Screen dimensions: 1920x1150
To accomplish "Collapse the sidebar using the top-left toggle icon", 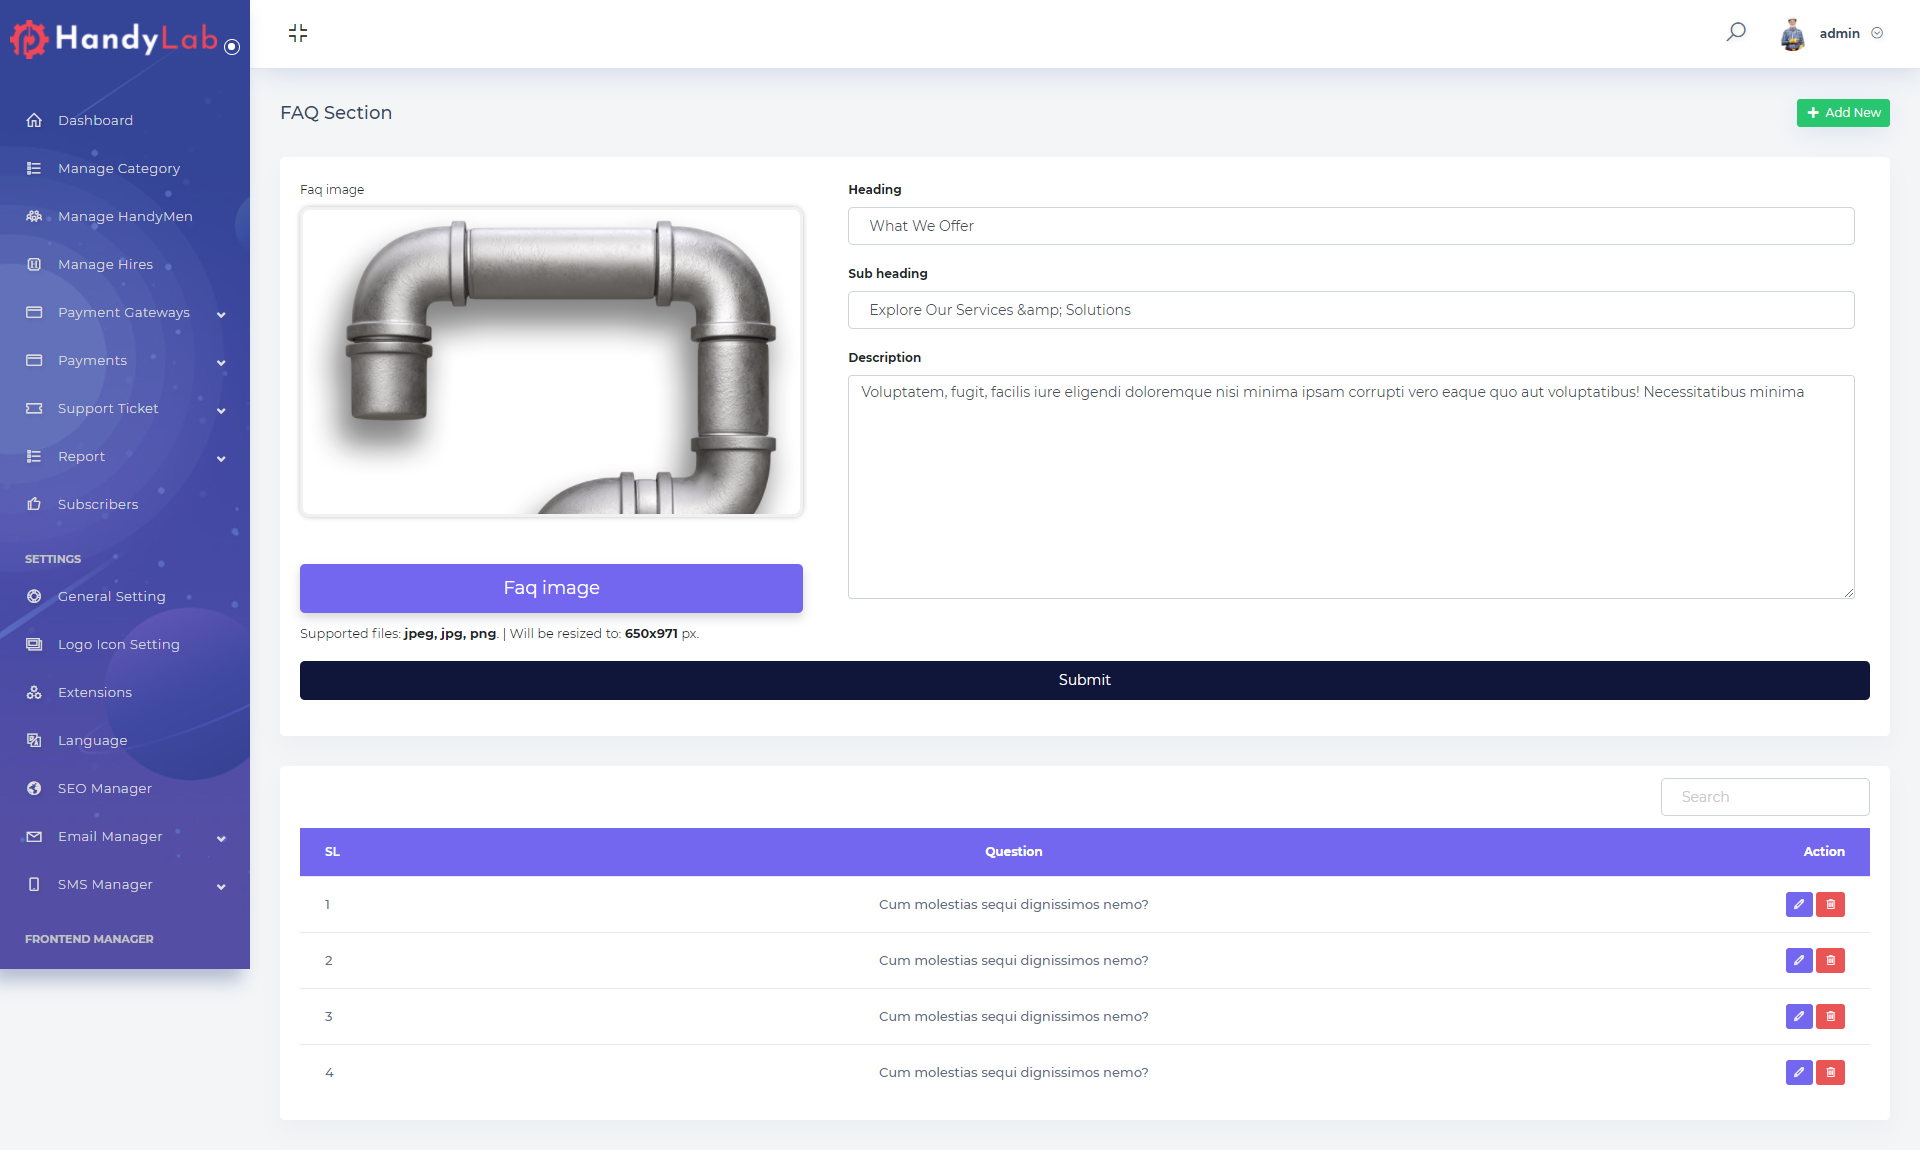I will [x=297, y=33].
